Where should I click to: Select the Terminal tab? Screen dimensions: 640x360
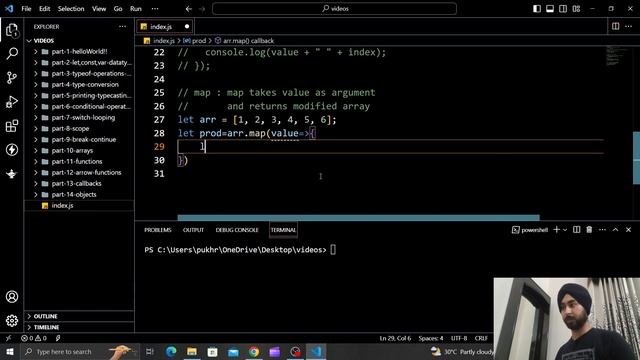tap(283, 230)
